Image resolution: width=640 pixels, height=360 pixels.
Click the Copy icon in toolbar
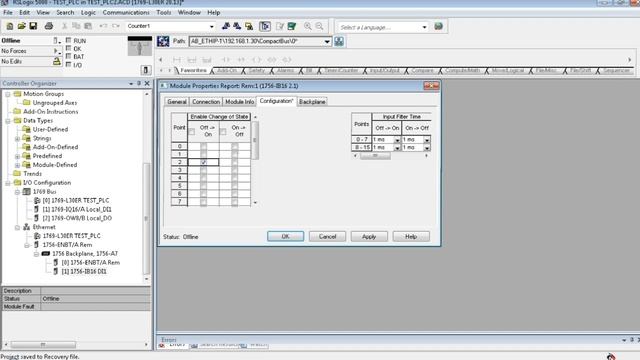(76, 26)
